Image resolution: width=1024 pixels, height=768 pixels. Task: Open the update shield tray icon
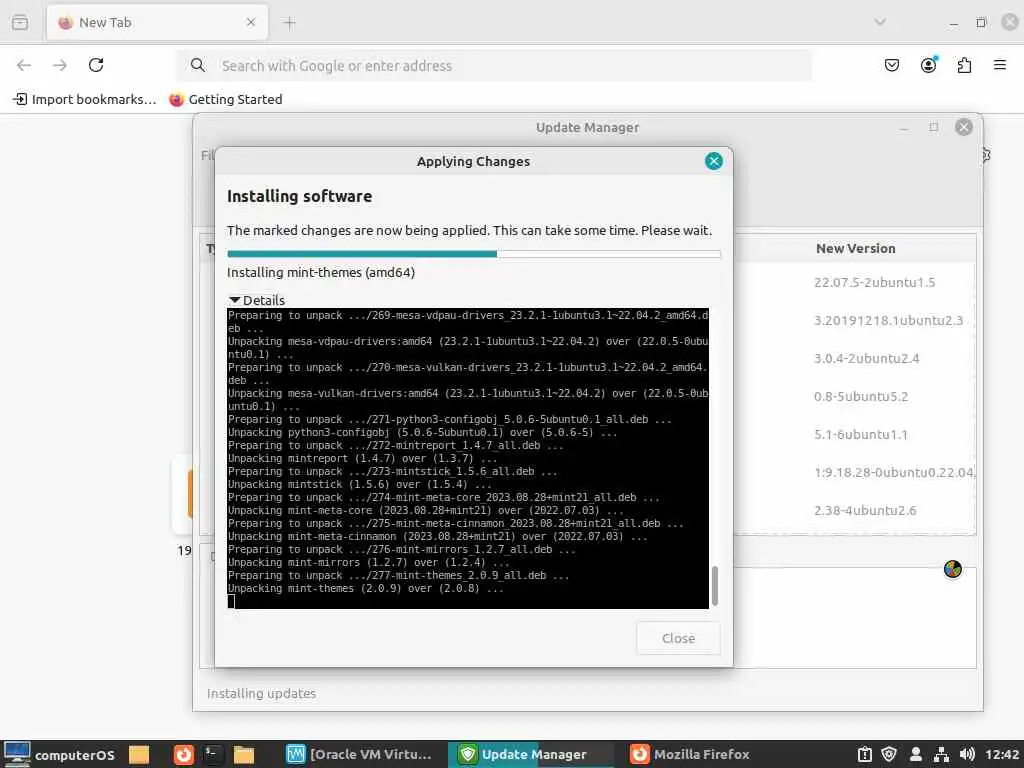[x=889, y=754]
